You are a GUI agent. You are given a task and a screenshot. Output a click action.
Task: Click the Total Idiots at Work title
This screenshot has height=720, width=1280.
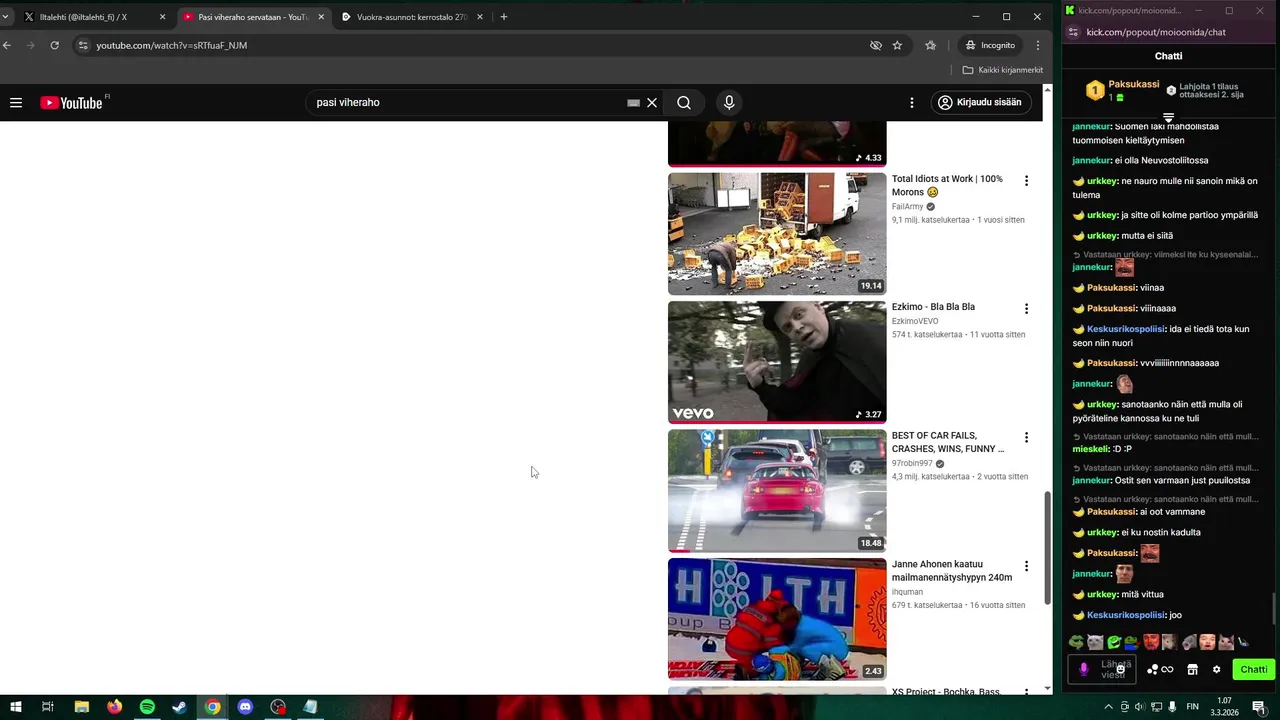click(947, 185)
